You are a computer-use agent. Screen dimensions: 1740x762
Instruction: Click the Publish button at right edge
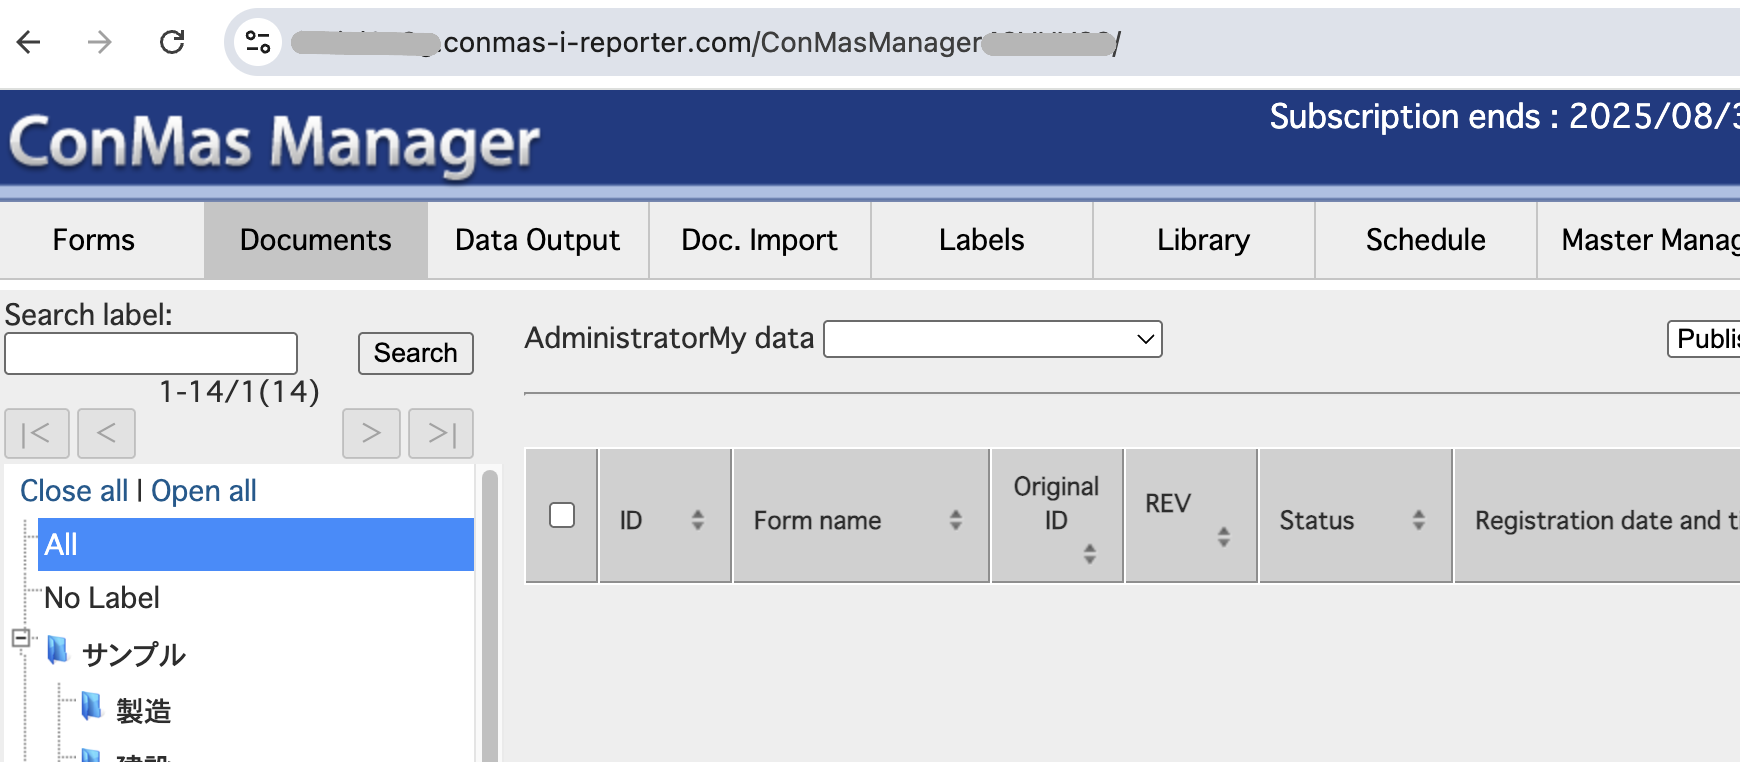click(x=1704, y=339)
